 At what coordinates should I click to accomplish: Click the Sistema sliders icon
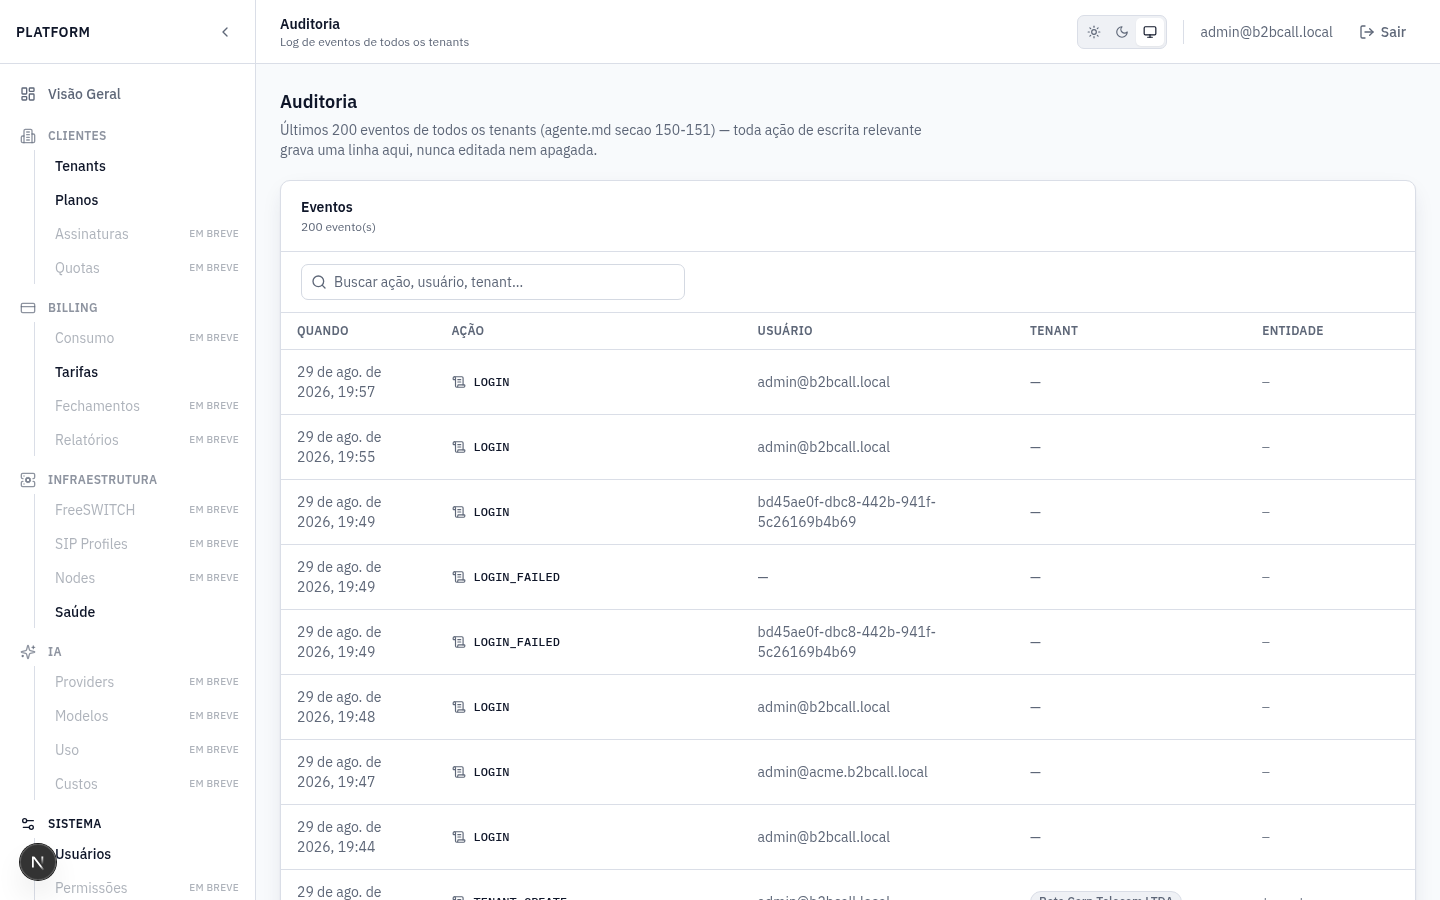28,824
